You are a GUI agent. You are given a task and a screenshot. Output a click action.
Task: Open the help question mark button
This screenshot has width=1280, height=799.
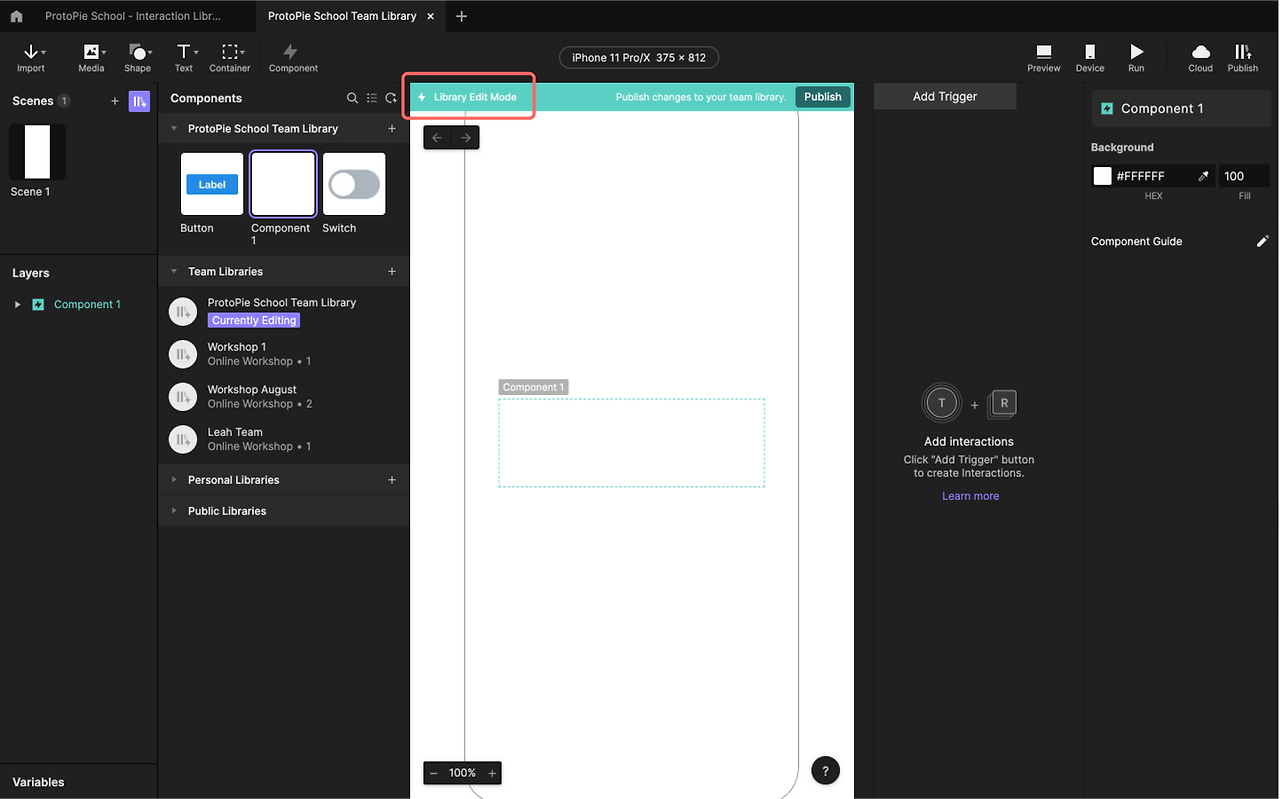coord(825,770)
